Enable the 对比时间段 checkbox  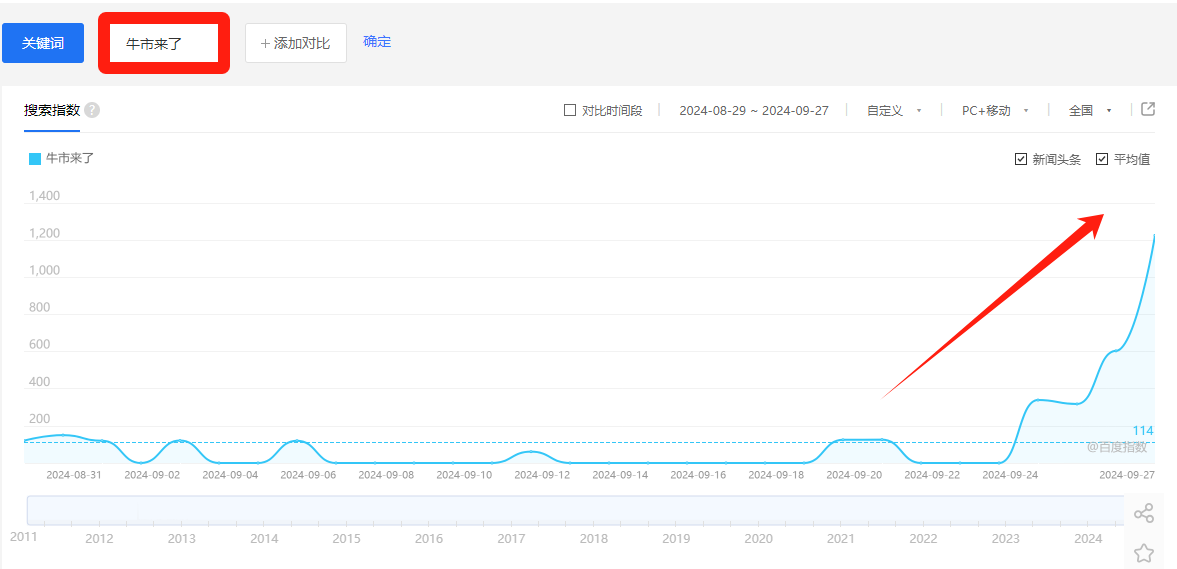pyautogui.click(x=570, y=110)
